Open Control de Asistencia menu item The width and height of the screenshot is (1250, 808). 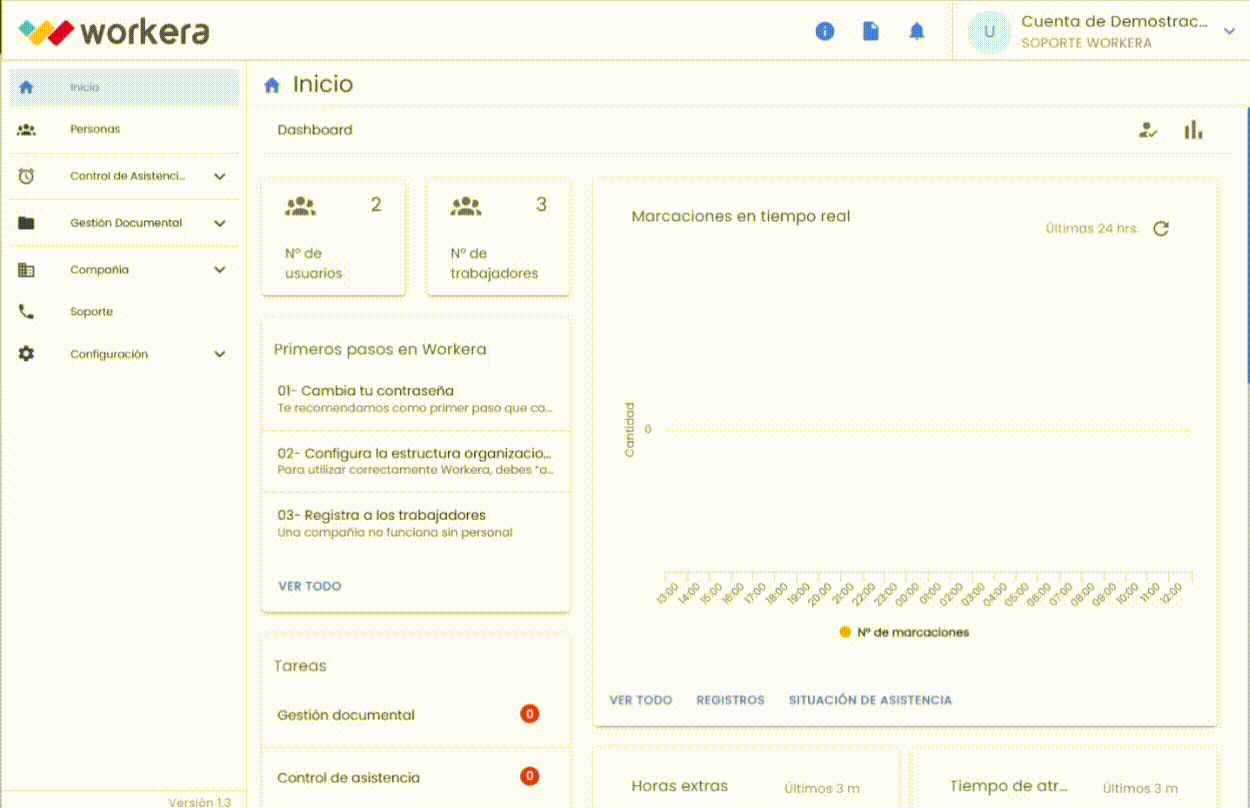[x=124, y=176]
